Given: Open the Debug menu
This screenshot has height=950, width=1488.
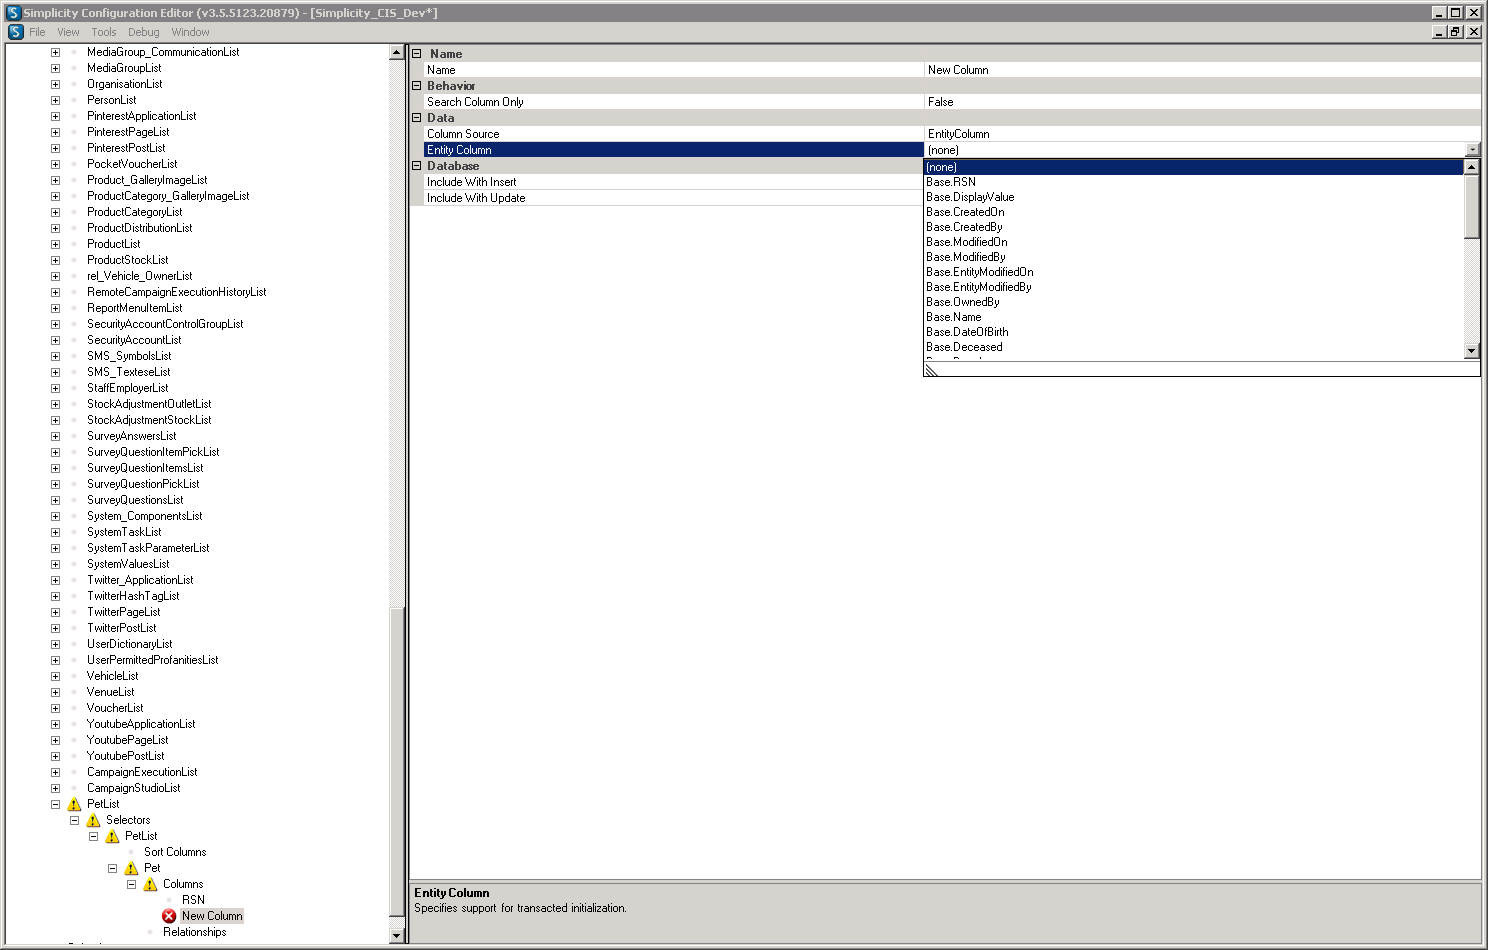Looking at the screenshot, I should tap(143, 32).
